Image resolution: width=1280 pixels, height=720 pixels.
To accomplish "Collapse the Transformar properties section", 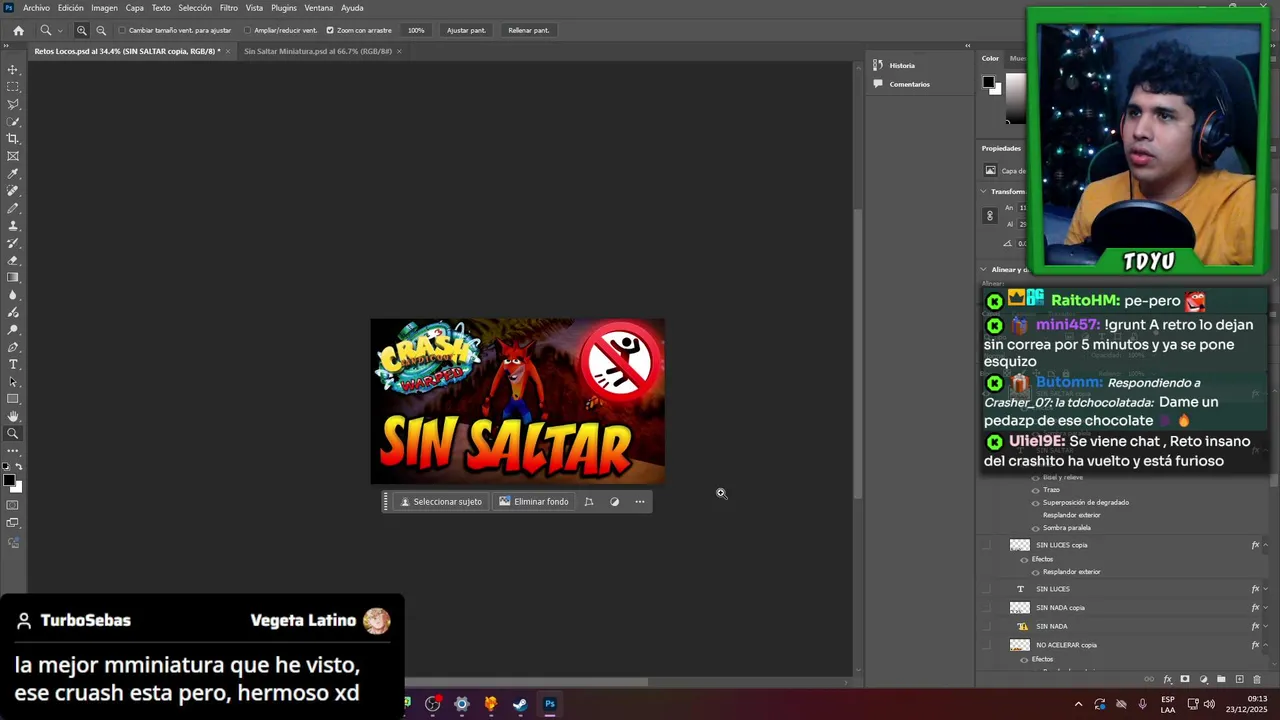I will tap(983, 191).
